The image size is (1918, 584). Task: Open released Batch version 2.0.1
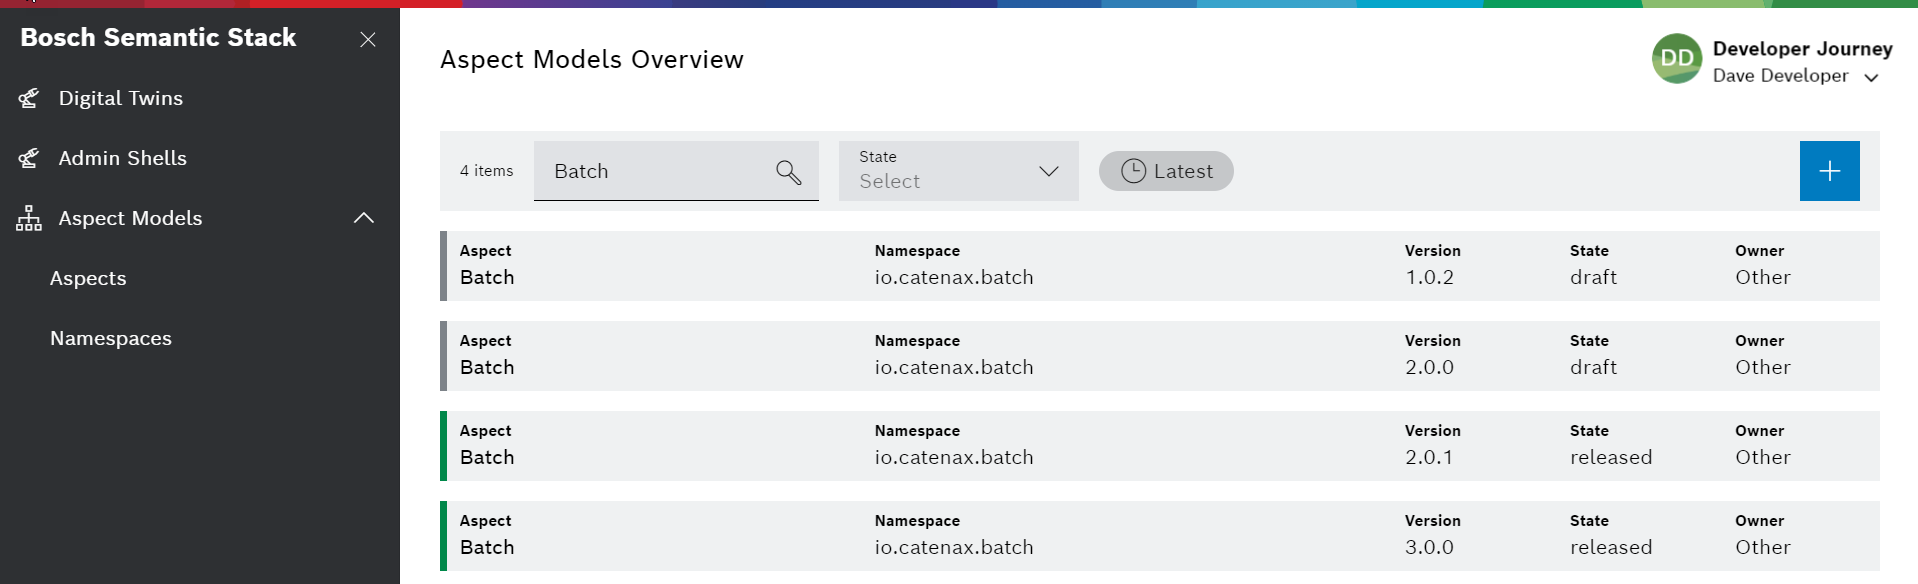coord(1160,446)
